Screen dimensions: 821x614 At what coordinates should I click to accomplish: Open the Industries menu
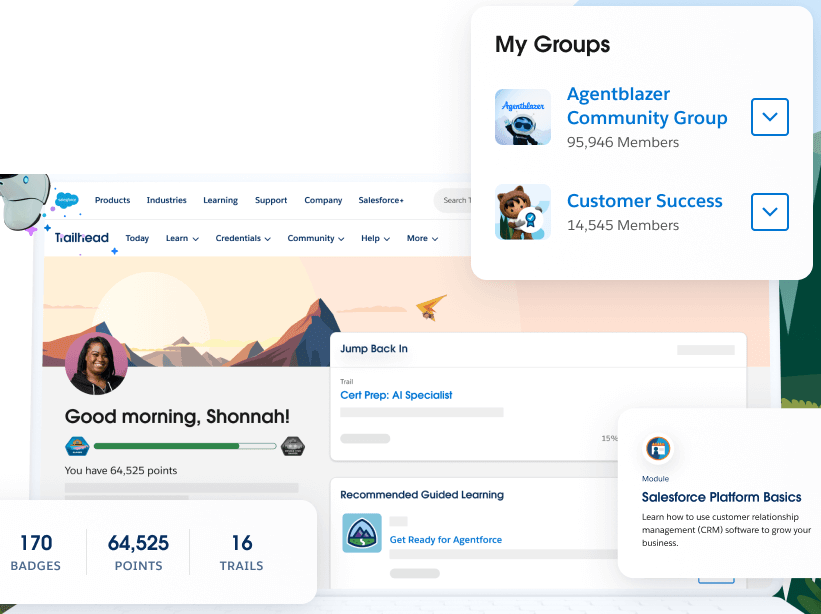coord(167,200)
